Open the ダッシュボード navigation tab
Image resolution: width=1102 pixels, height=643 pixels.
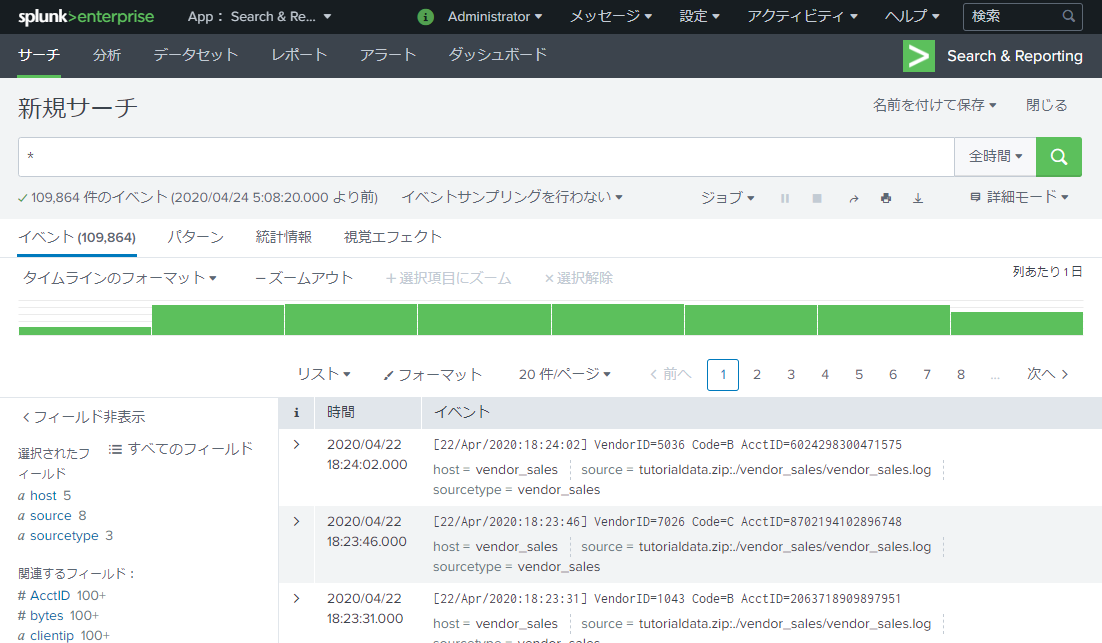[497, 55]
